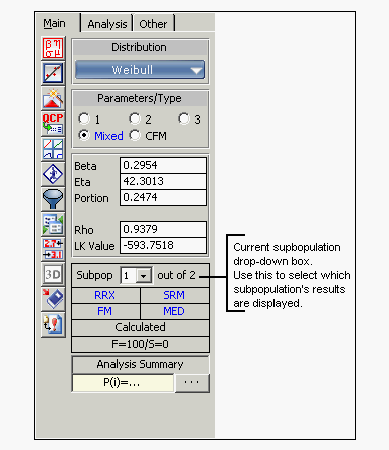Click the Beta value field 0.2954
Screen dimensions: 389x450
[x=163, y=165]
